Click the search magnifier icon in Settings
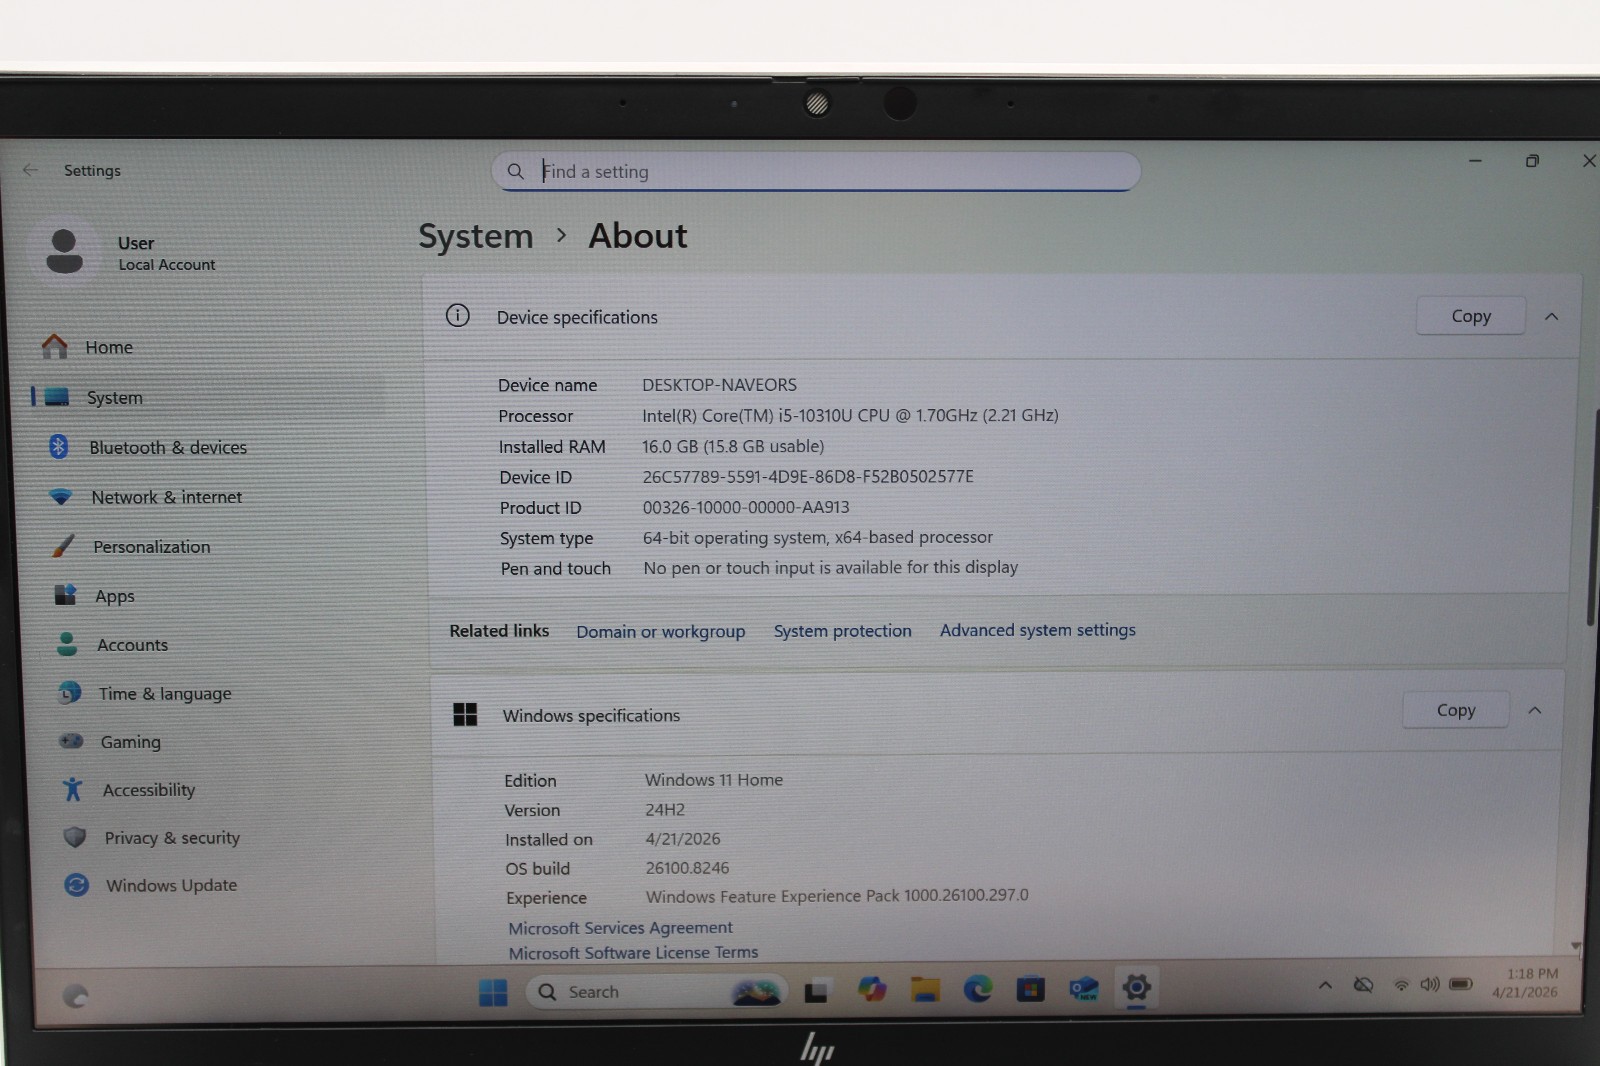1600x1066 pixels. tap(515, 171)
